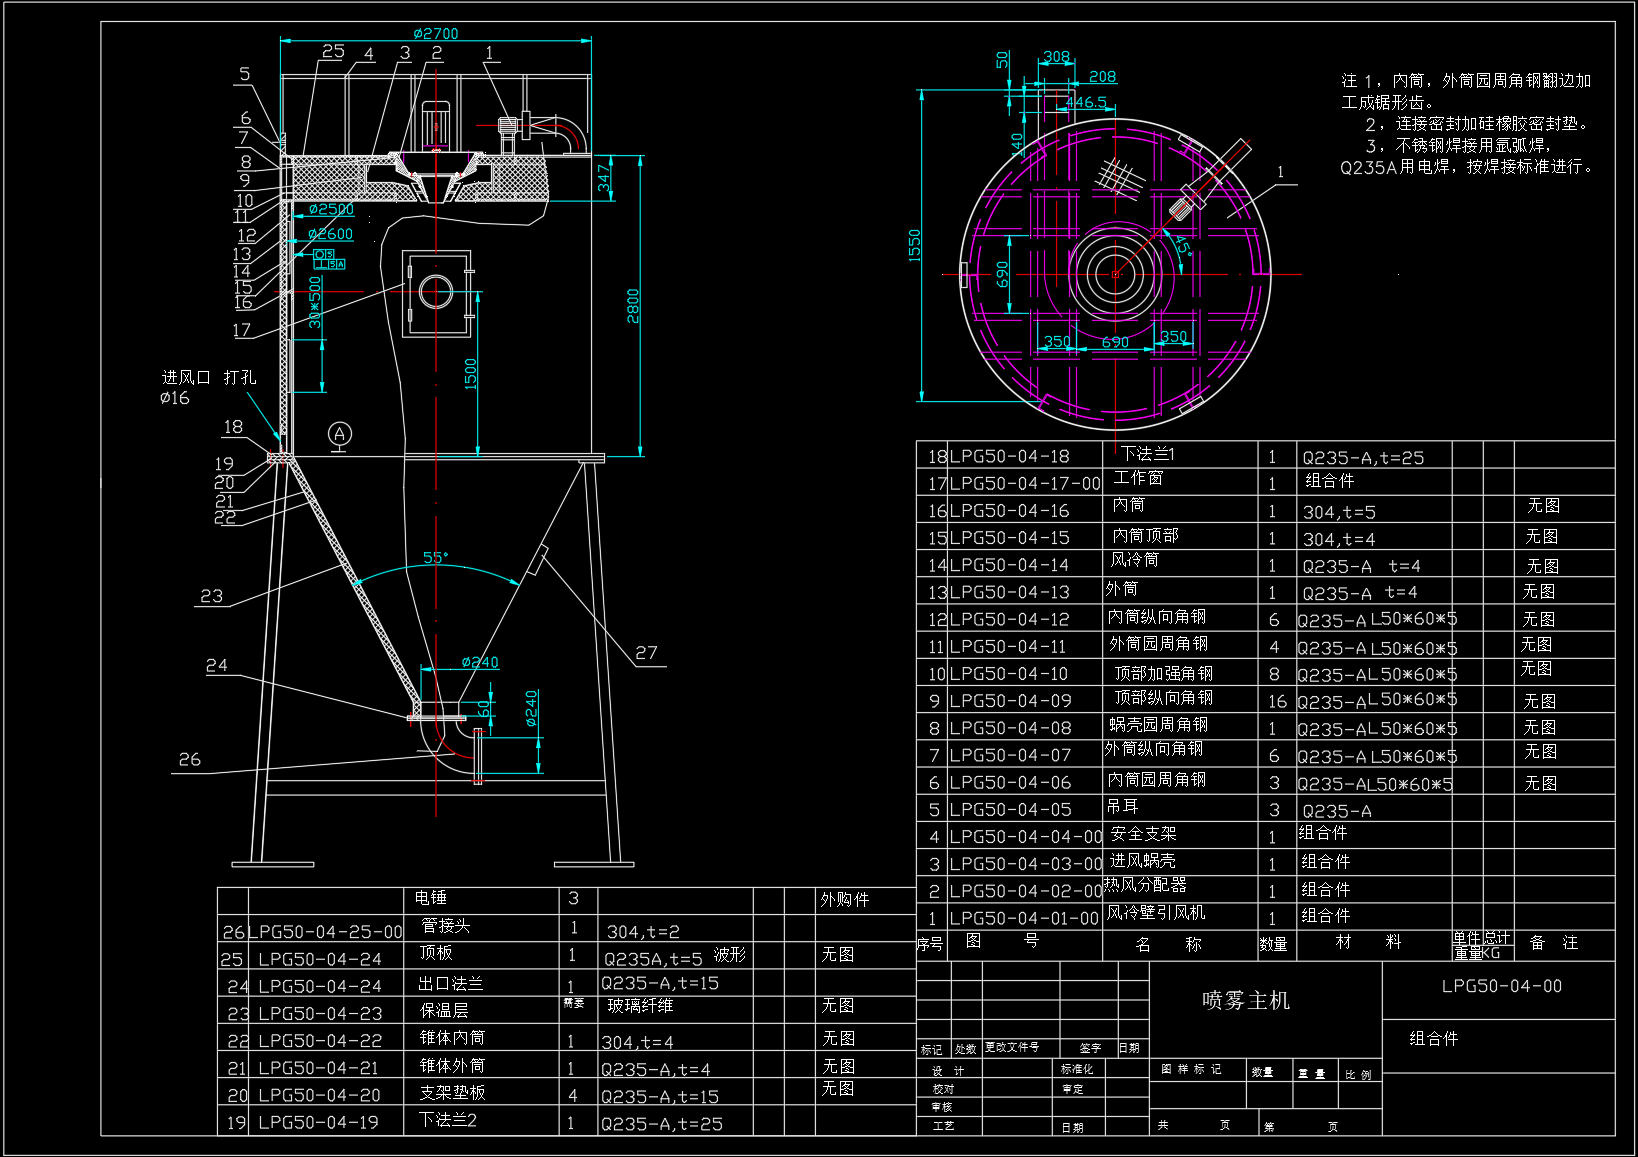Image resolution: width=1638 pixels, height=1157 pixels.
Task: Select the geometric tolerance frame below ø2600
Action: [x=329, y=259]
